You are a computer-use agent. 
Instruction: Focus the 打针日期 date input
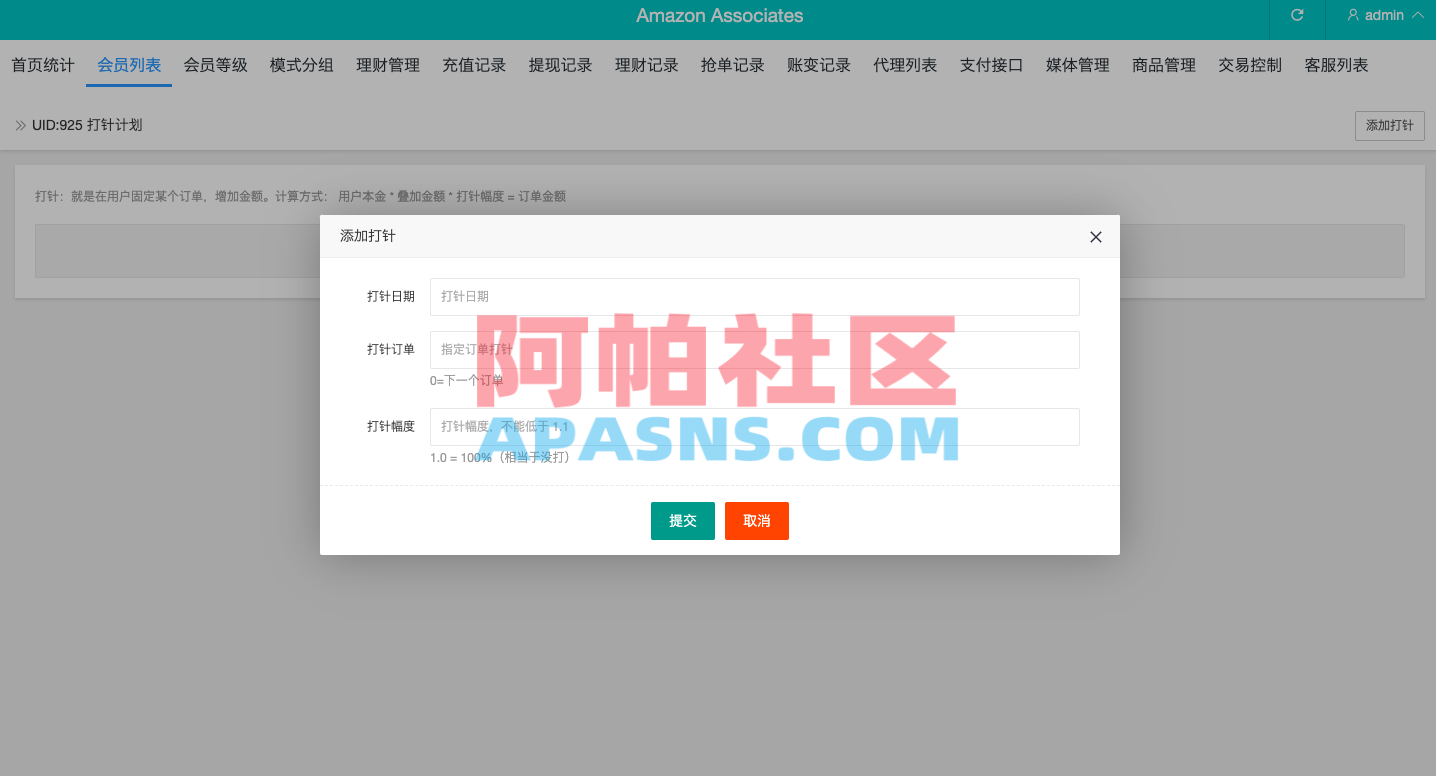click(x=755, y=297)
